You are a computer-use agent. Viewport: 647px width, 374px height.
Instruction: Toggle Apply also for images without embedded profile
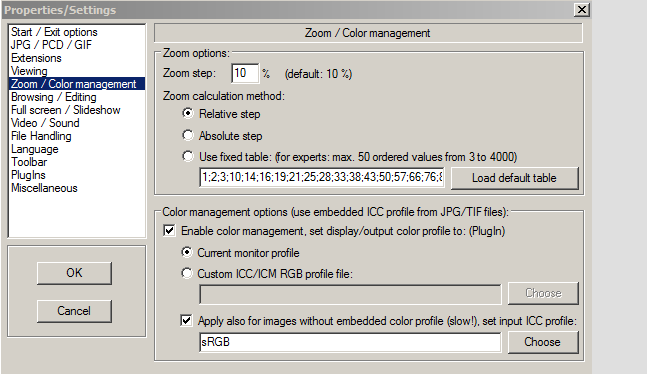pos(186,320)
